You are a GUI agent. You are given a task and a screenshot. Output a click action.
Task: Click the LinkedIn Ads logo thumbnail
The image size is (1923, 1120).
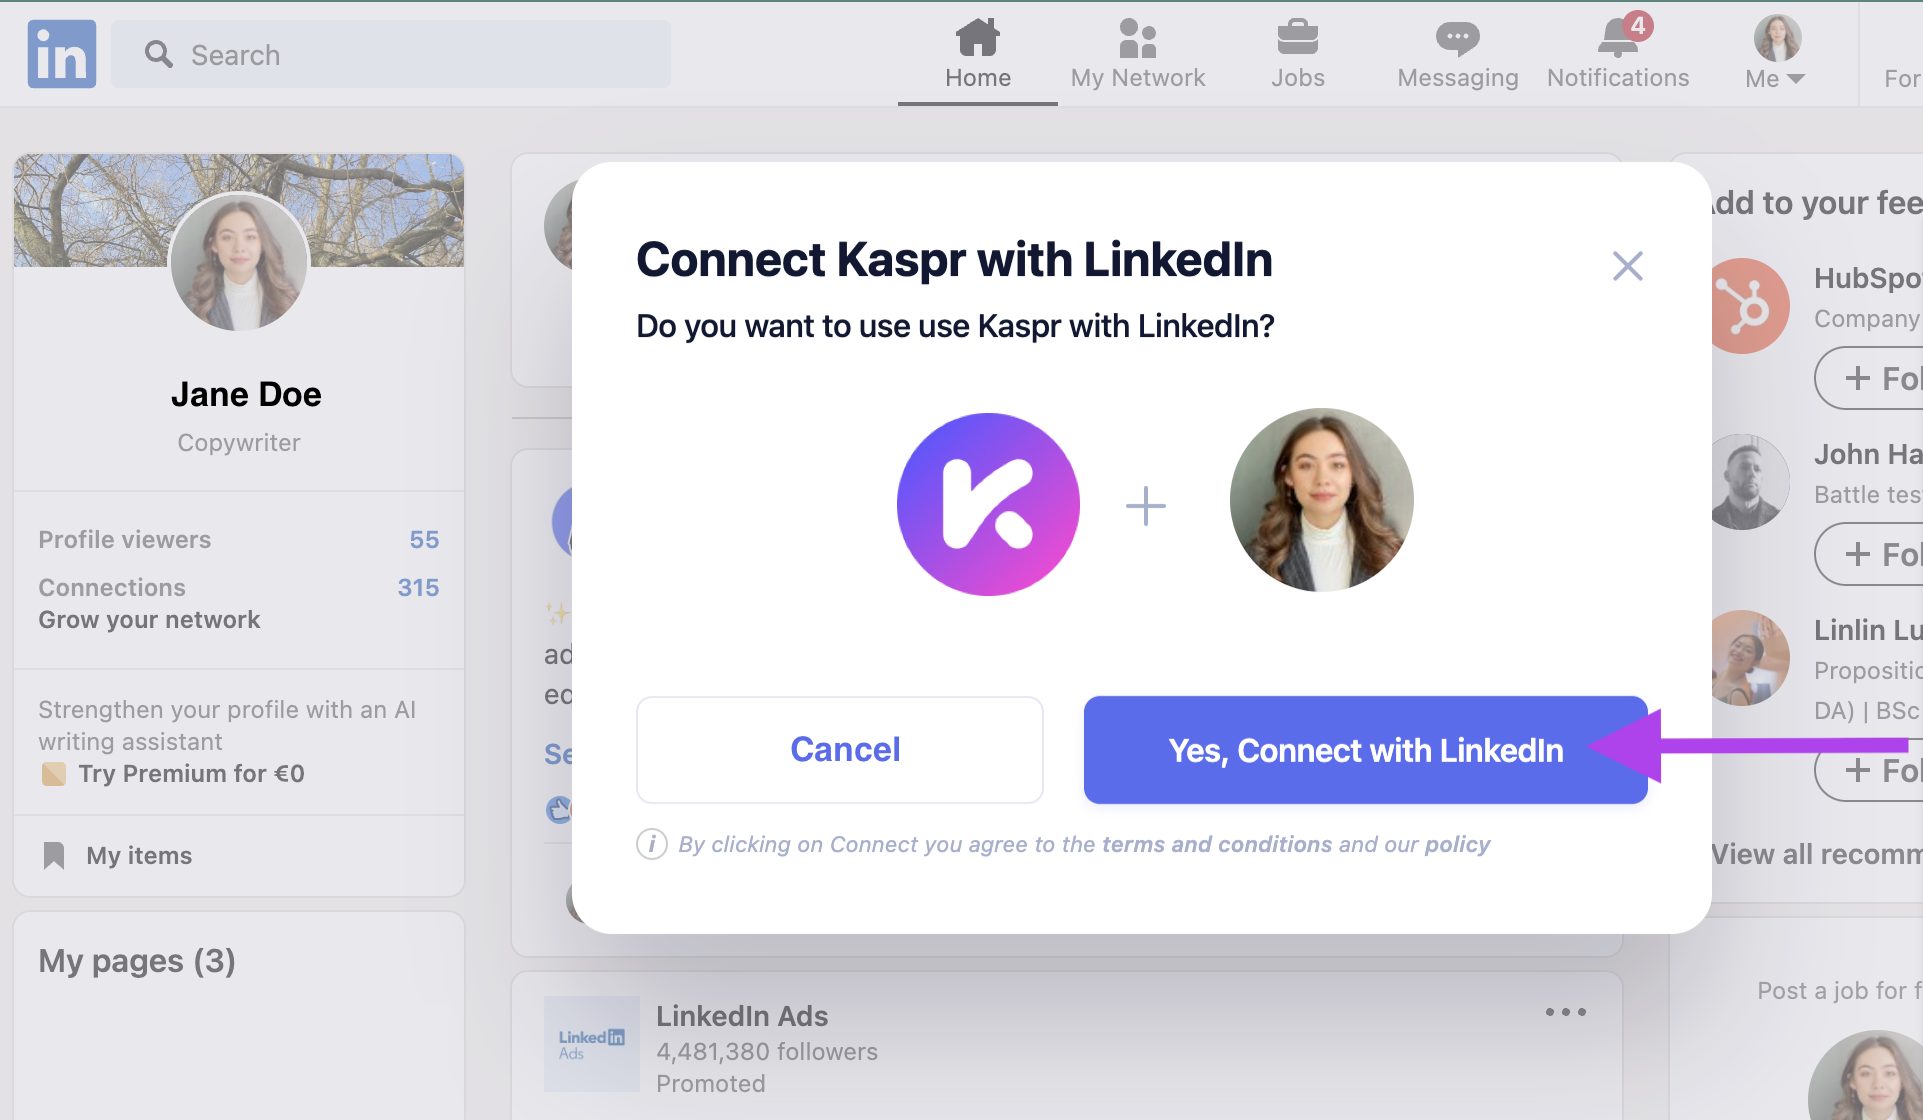tap(592, 1044)
